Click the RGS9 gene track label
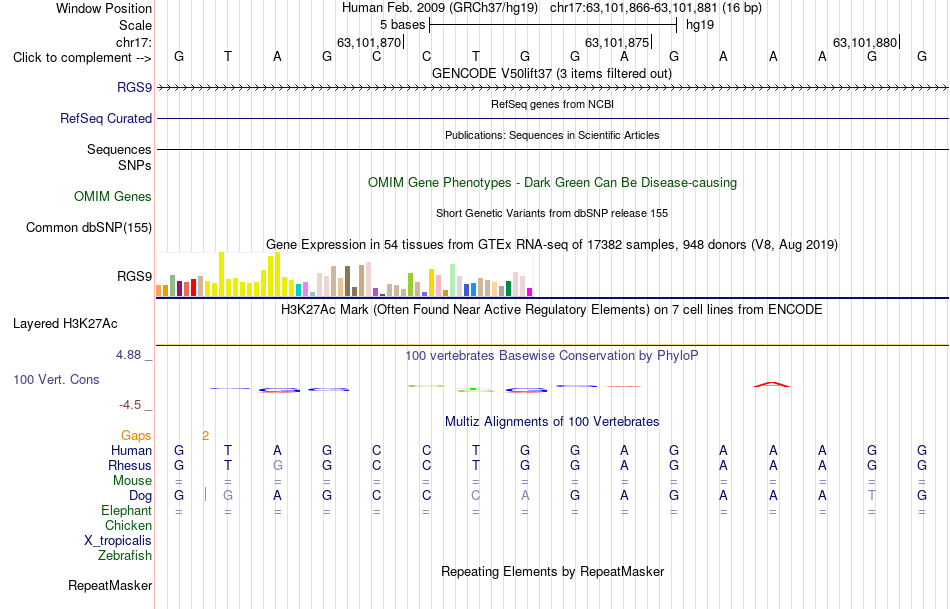 (x=135, y=87)
